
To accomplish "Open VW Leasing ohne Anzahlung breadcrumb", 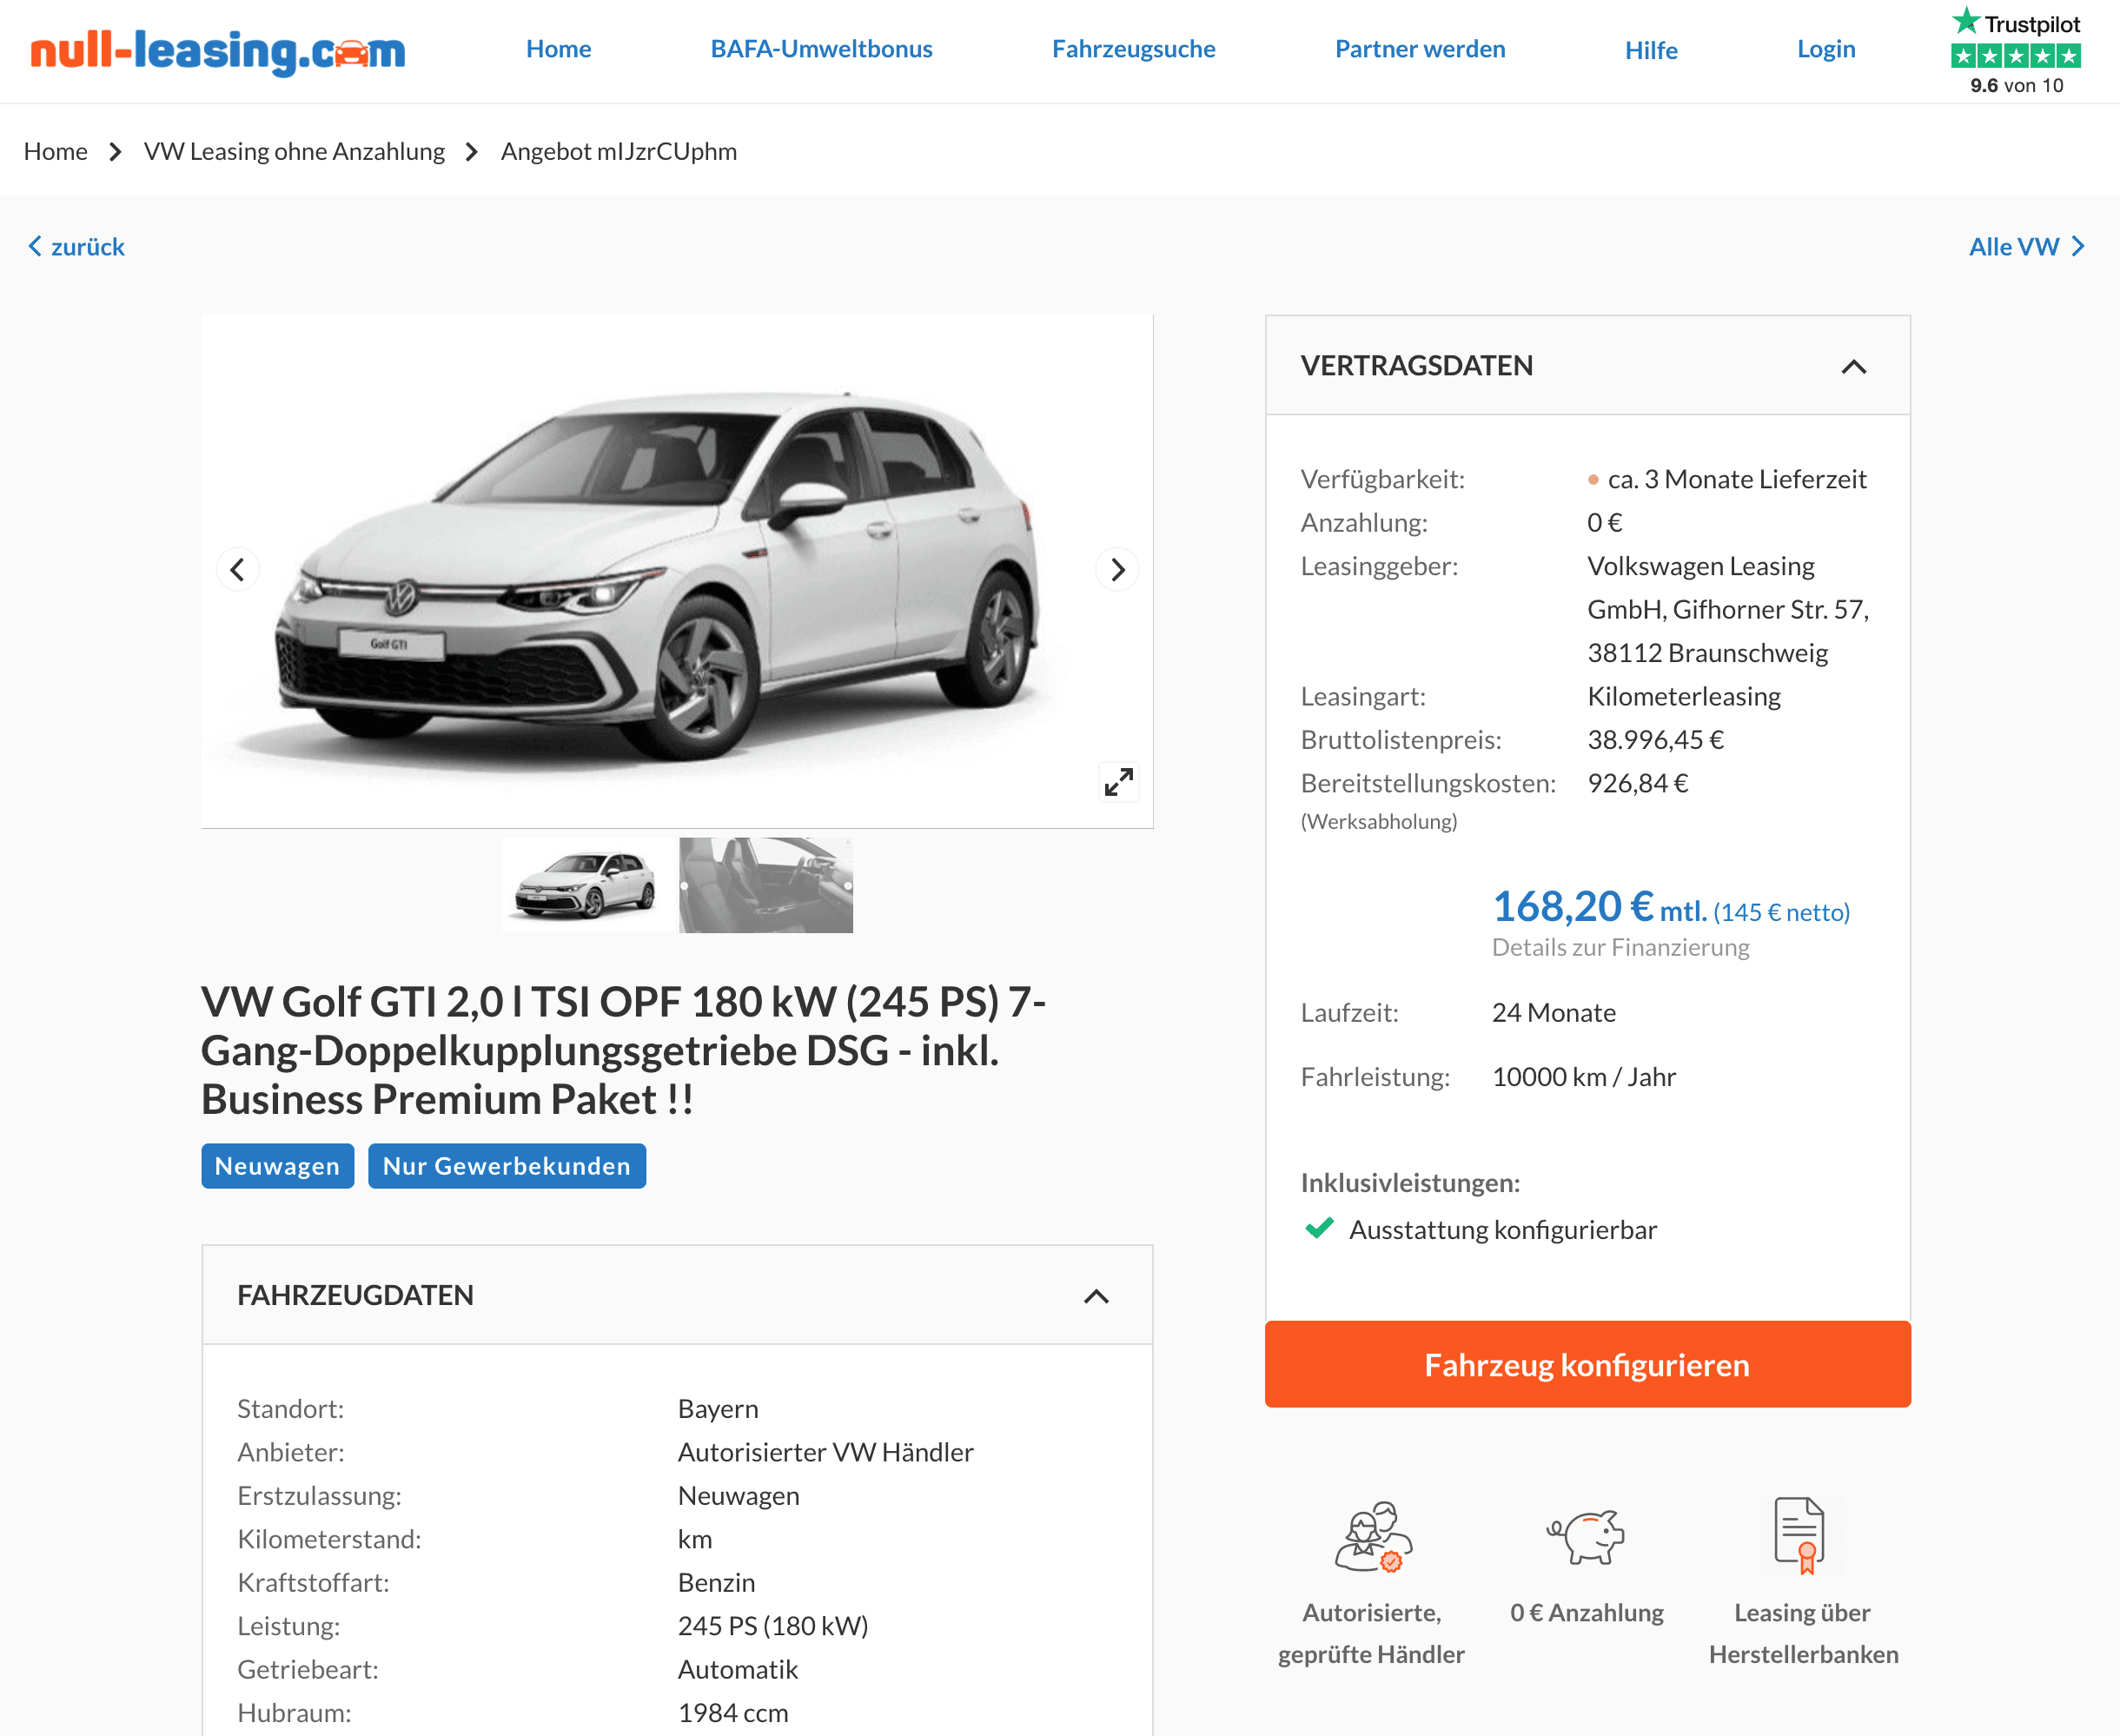I will (294, 152).
